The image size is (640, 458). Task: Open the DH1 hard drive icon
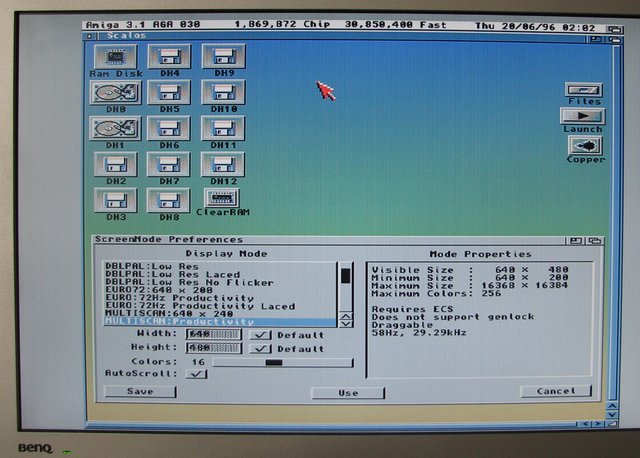(114, 129)
